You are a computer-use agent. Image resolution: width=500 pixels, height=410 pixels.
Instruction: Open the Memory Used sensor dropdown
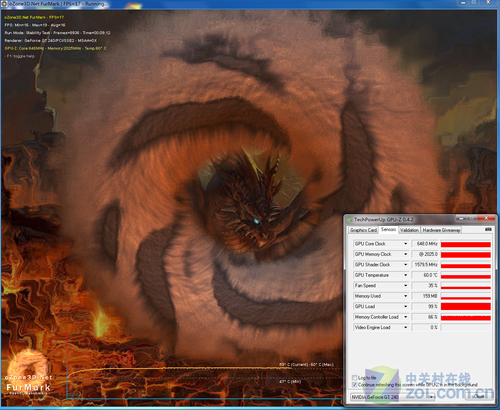[406, 296]
